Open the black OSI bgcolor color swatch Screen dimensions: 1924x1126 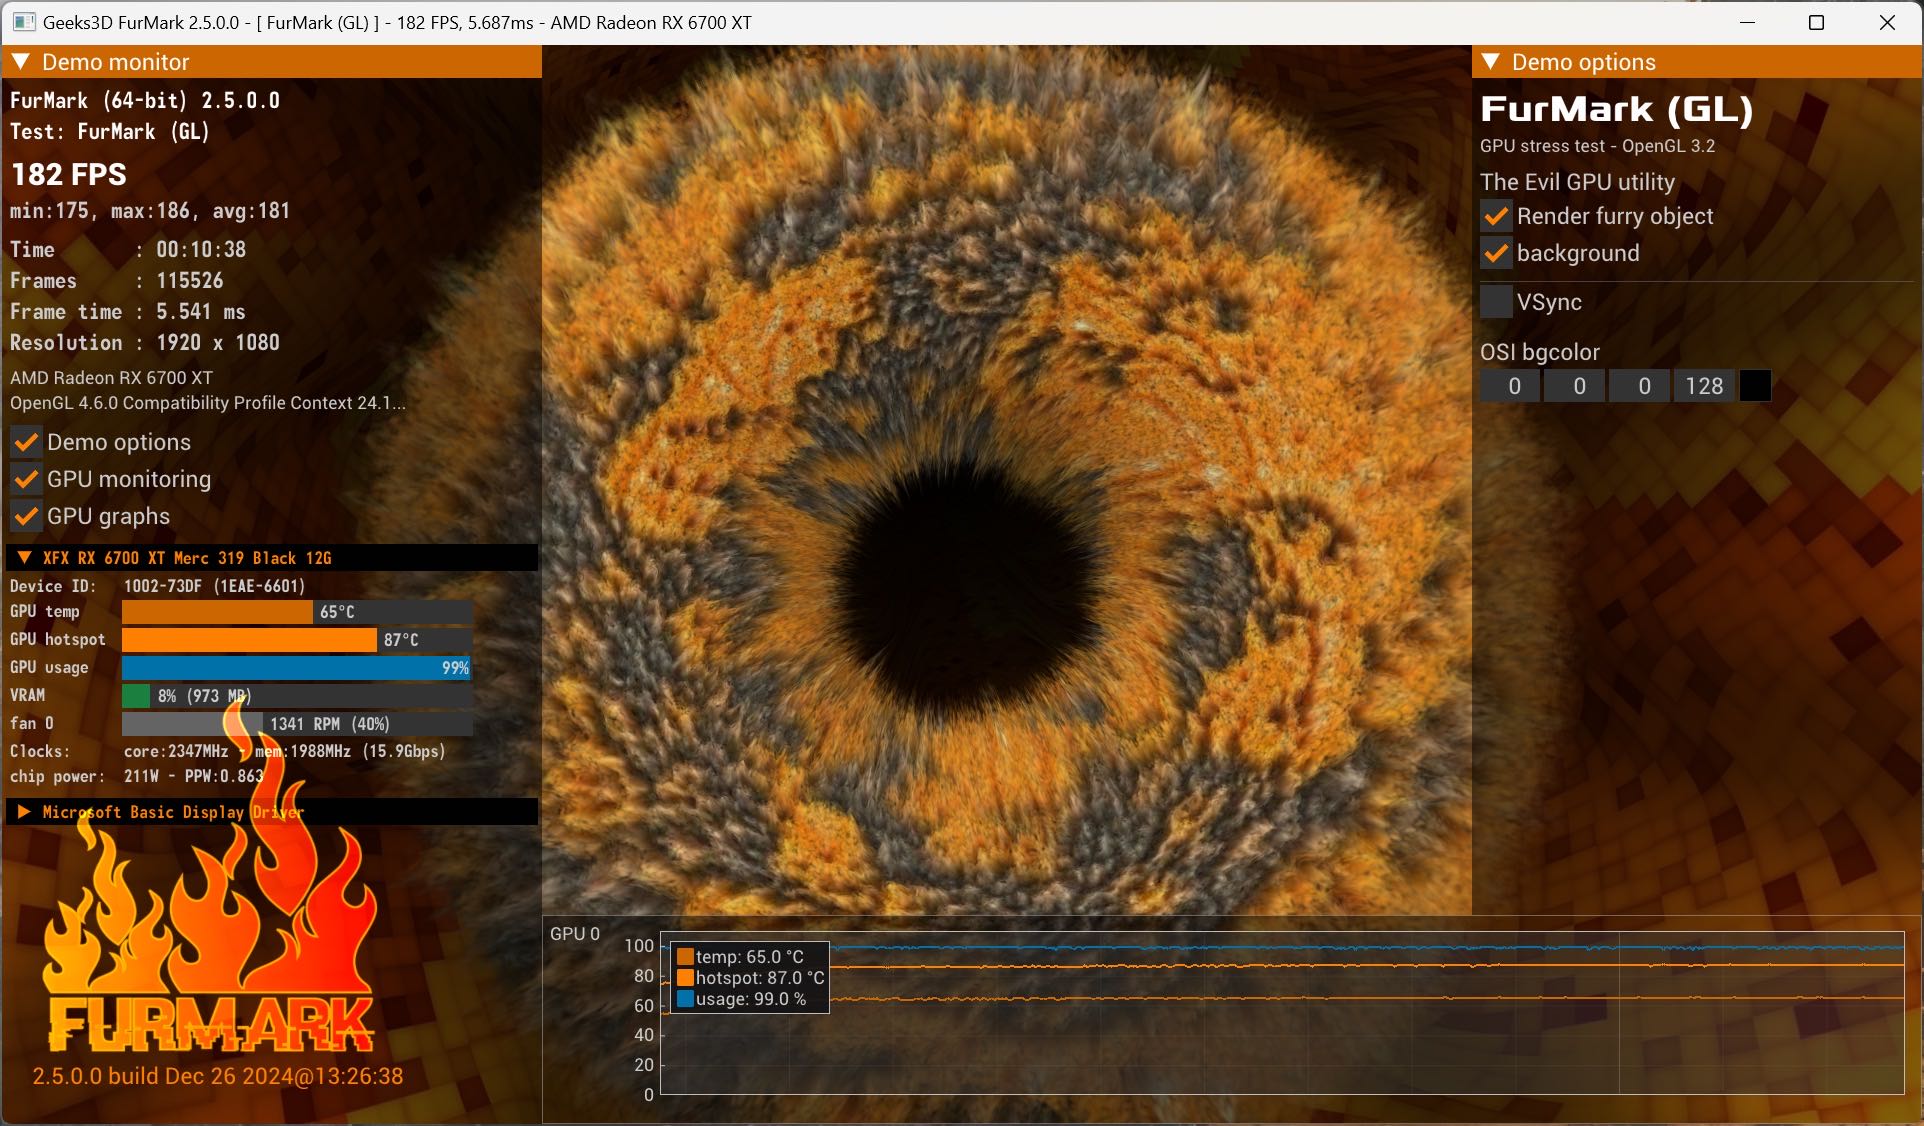pos(1755,386)
